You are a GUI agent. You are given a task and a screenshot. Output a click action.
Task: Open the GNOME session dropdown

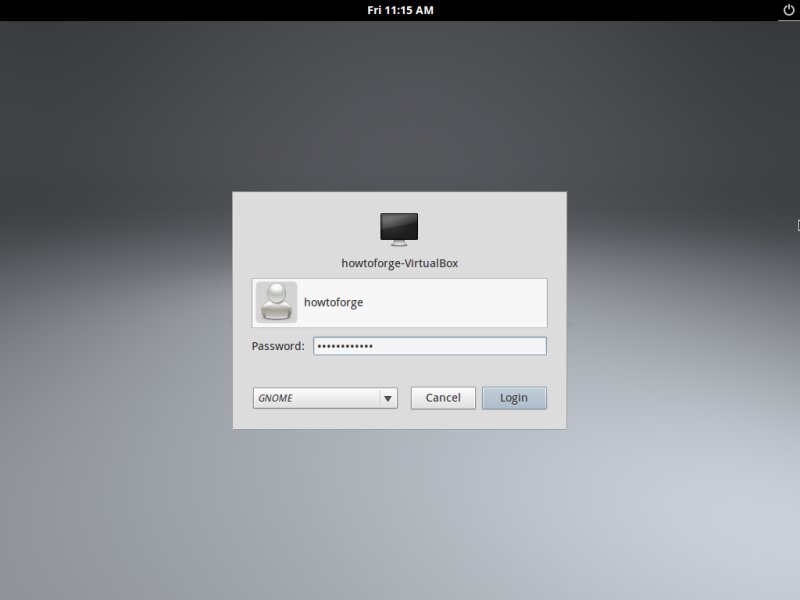pos(325,398)
